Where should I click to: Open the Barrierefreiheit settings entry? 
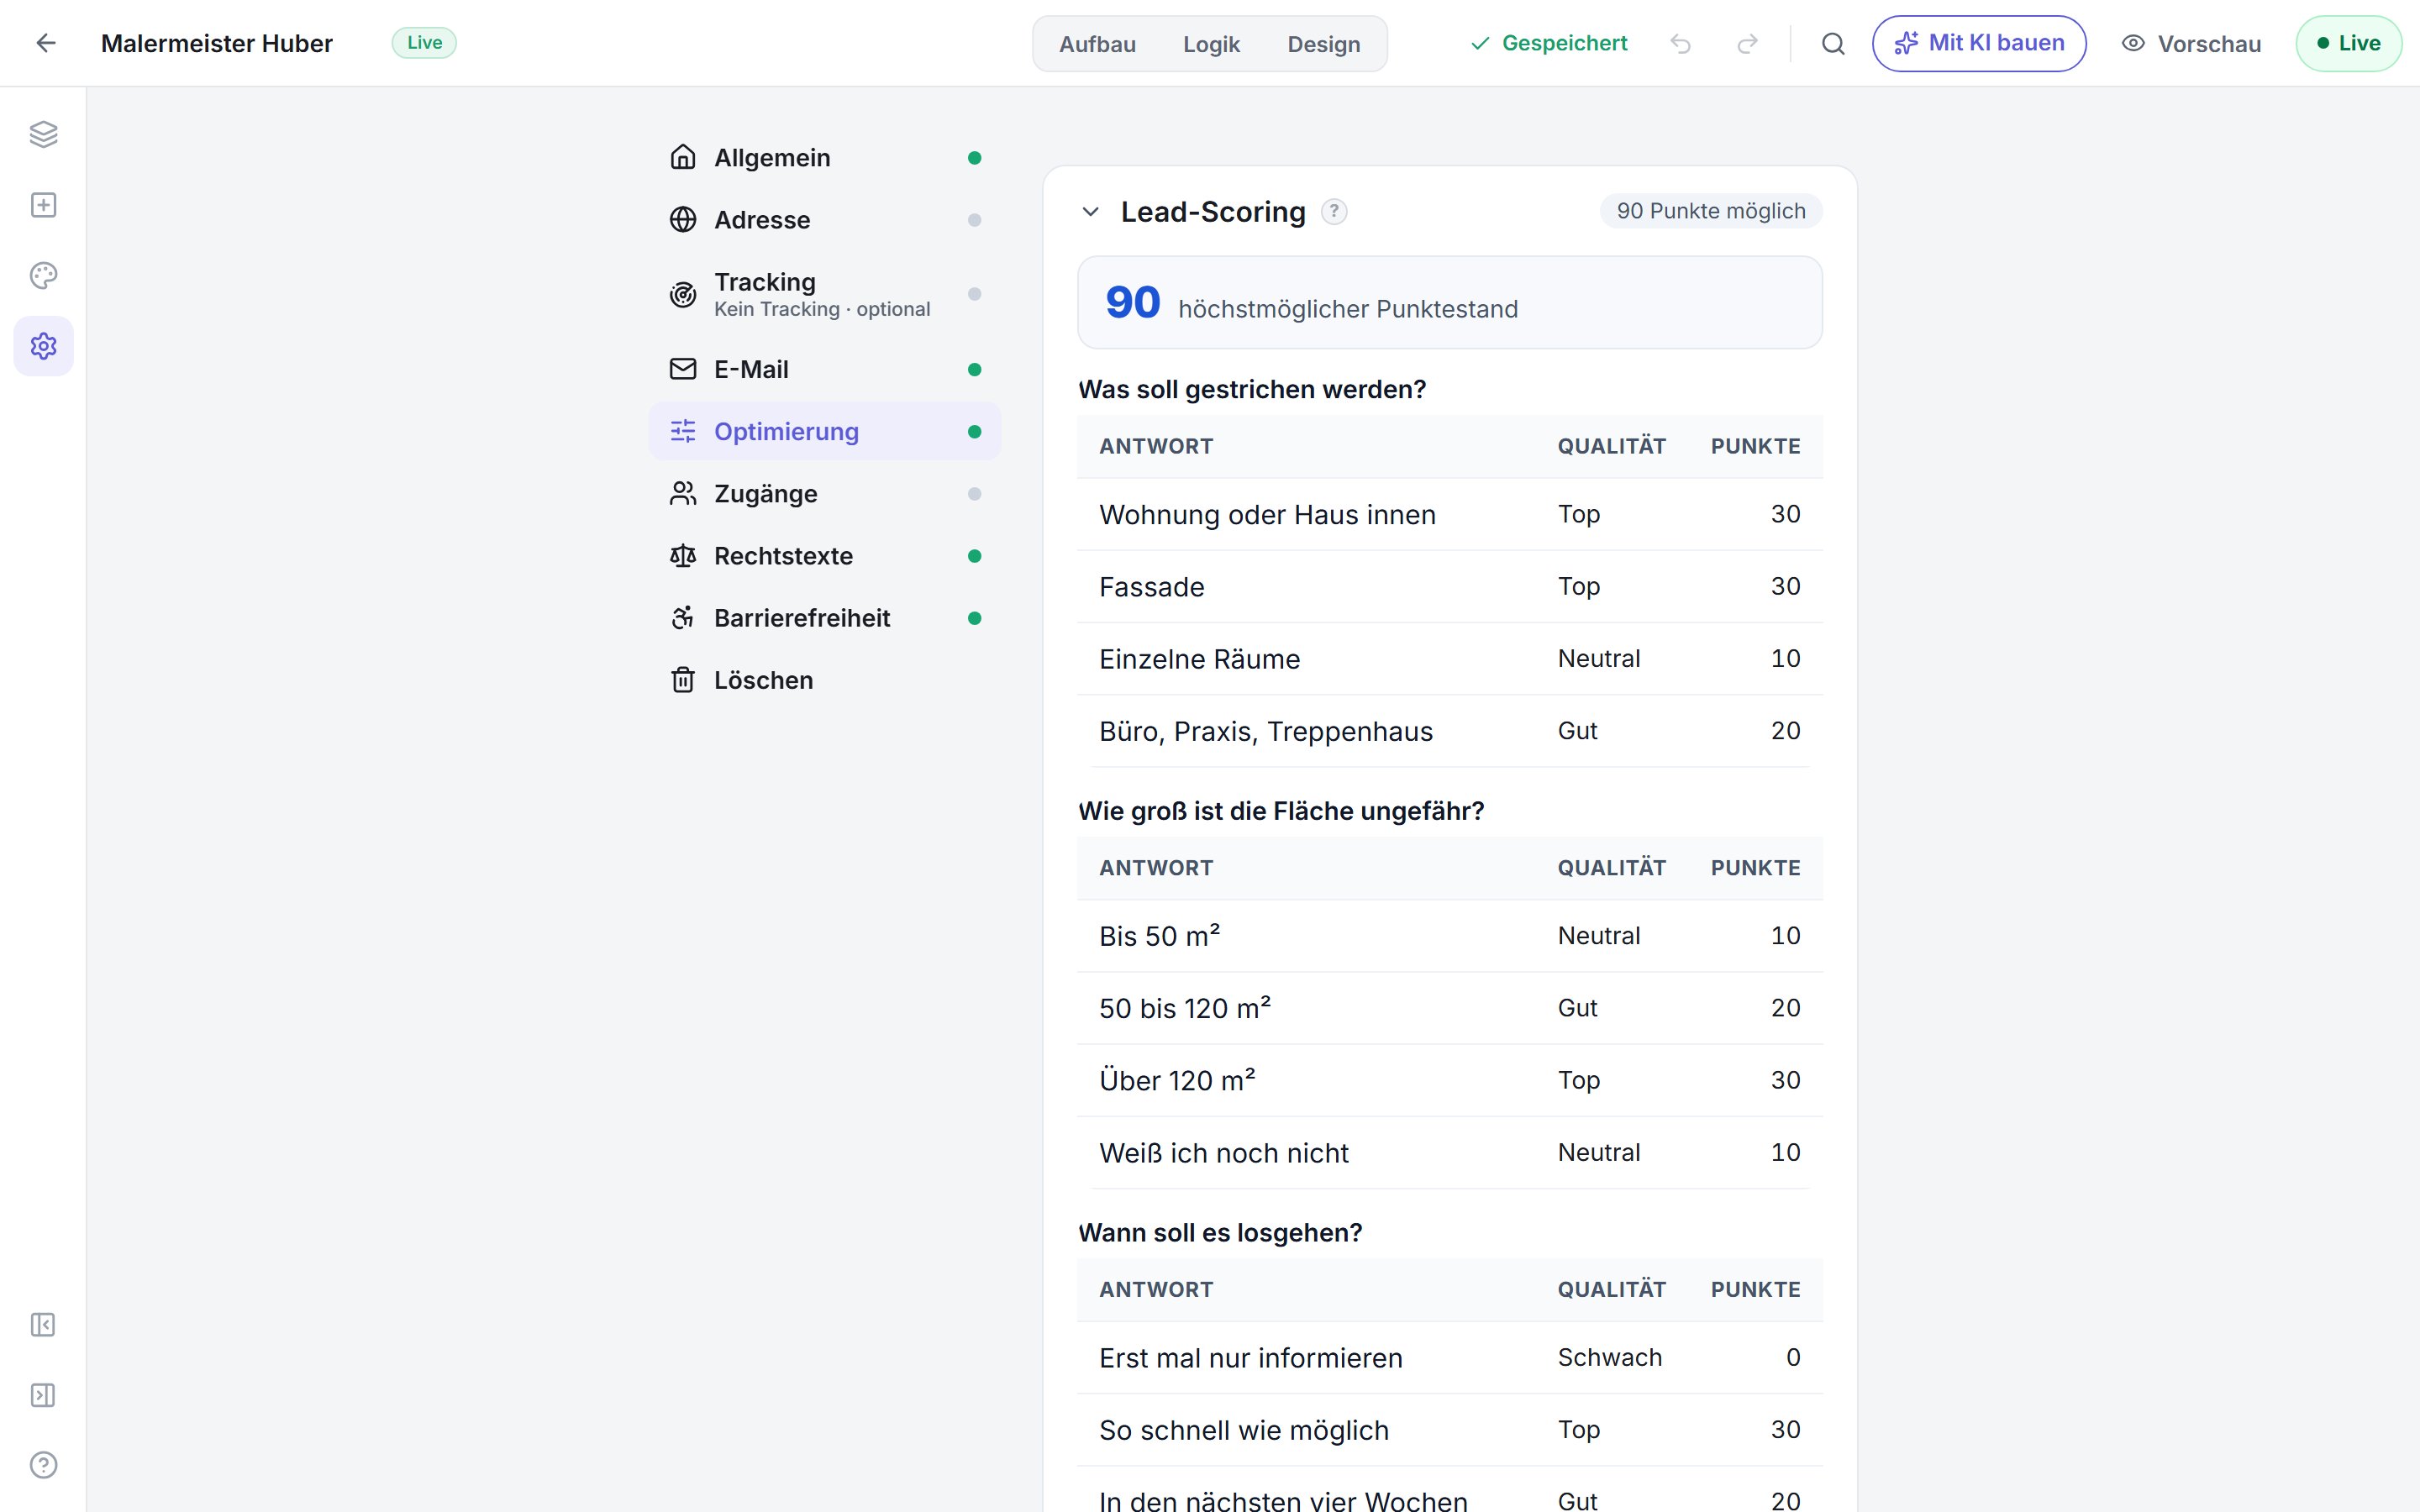825,618
